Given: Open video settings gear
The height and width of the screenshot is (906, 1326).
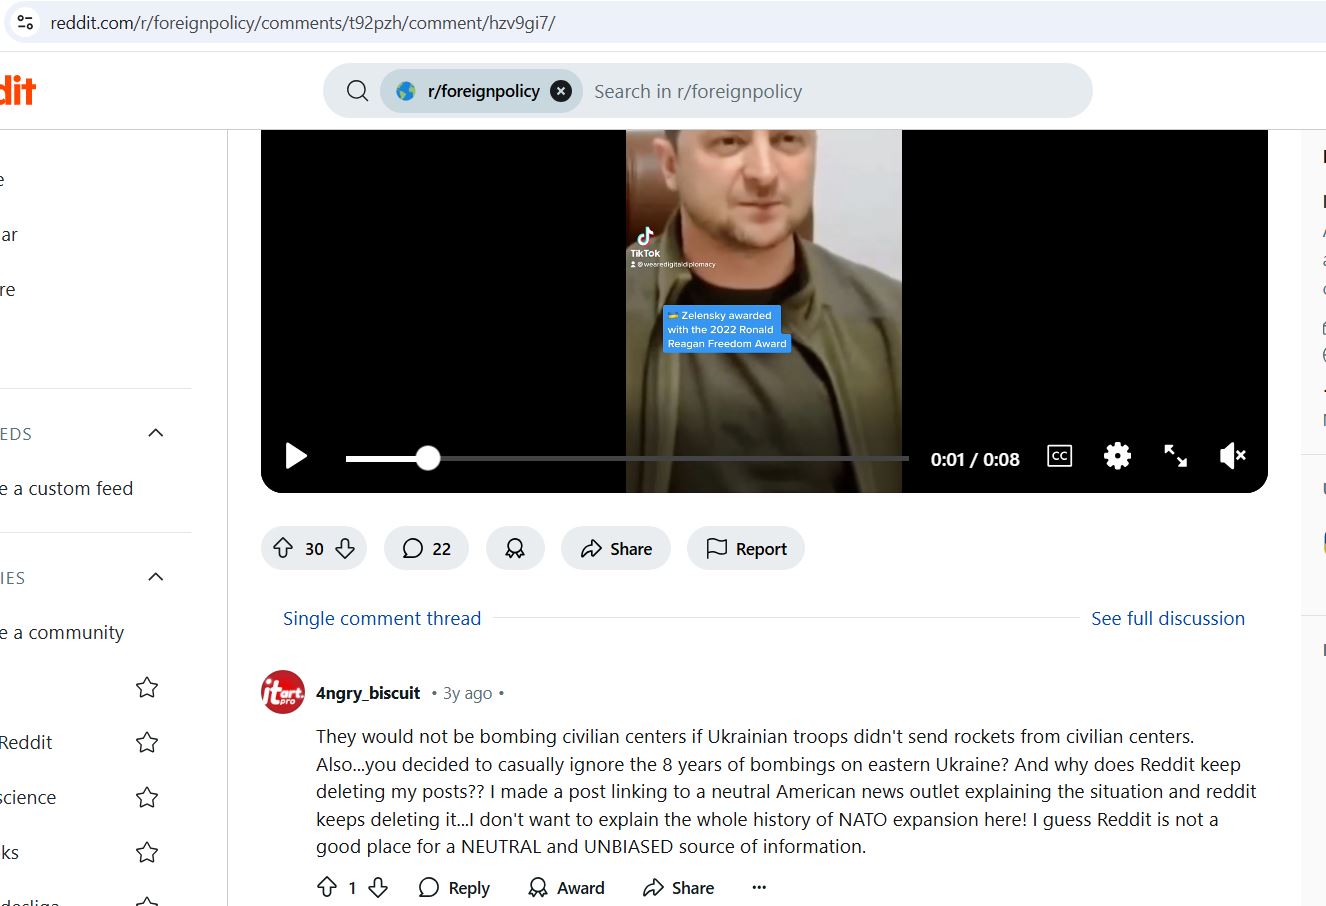Looking at the screenshot, I should (1117, 456).
